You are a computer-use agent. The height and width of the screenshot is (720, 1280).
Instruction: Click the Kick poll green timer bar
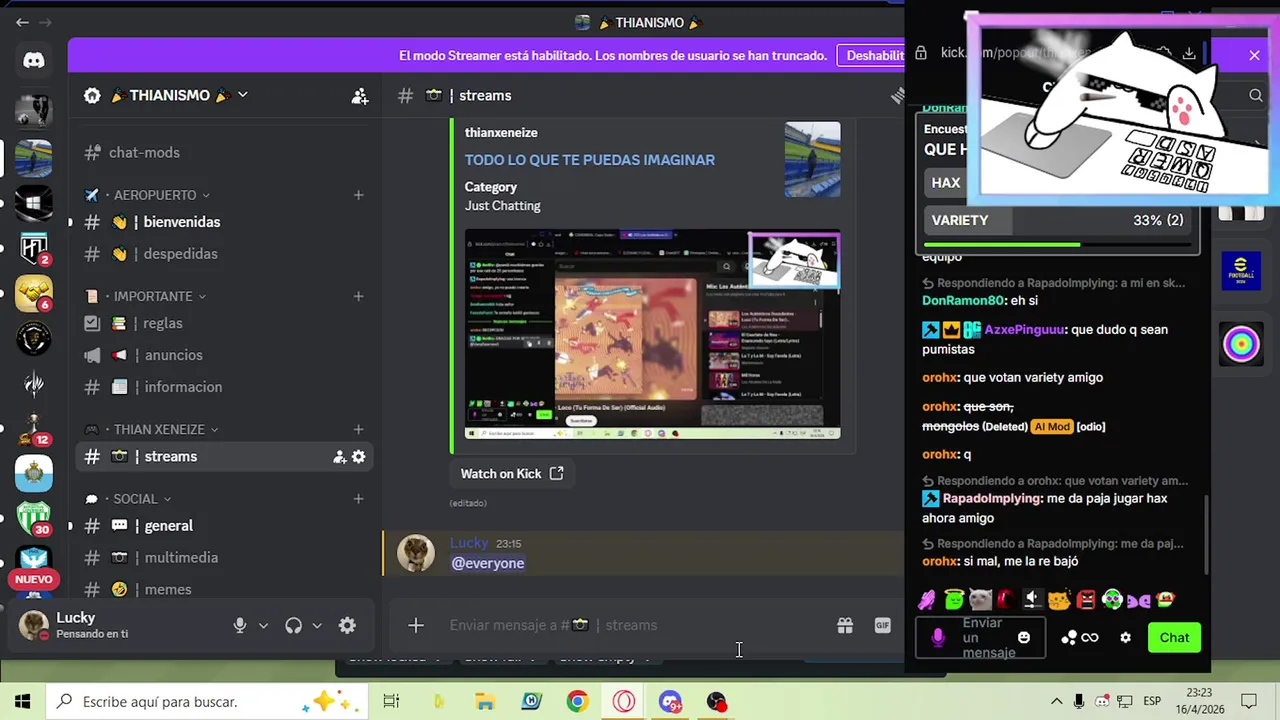(1002, 244)
